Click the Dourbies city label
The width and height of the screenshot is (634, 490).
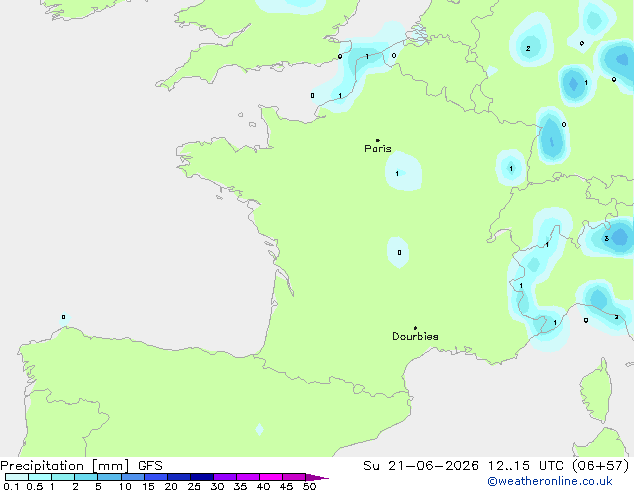415,336
